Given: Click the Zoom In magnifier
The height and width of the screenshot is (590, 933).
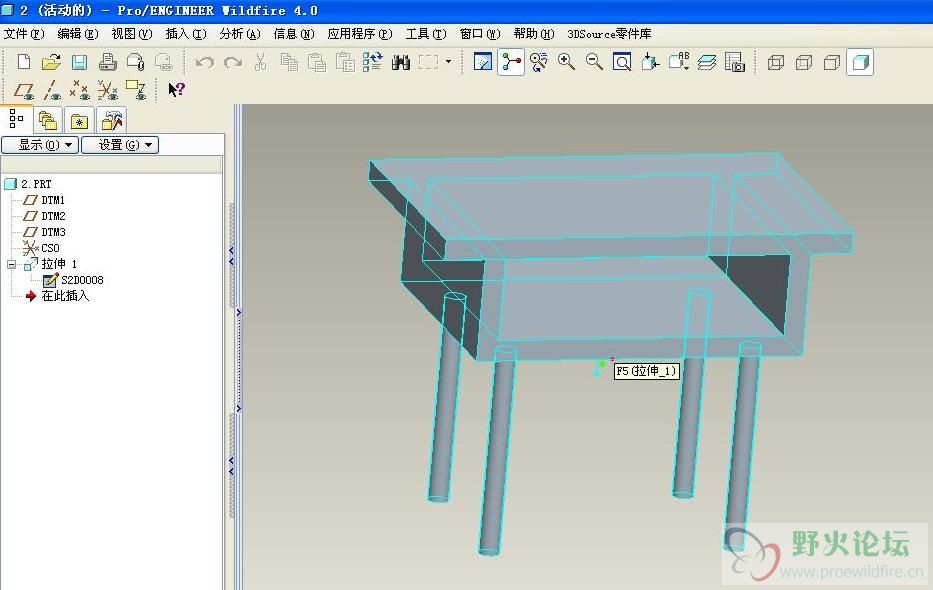Looking at the screenshot, I should [x=566, y=62].
